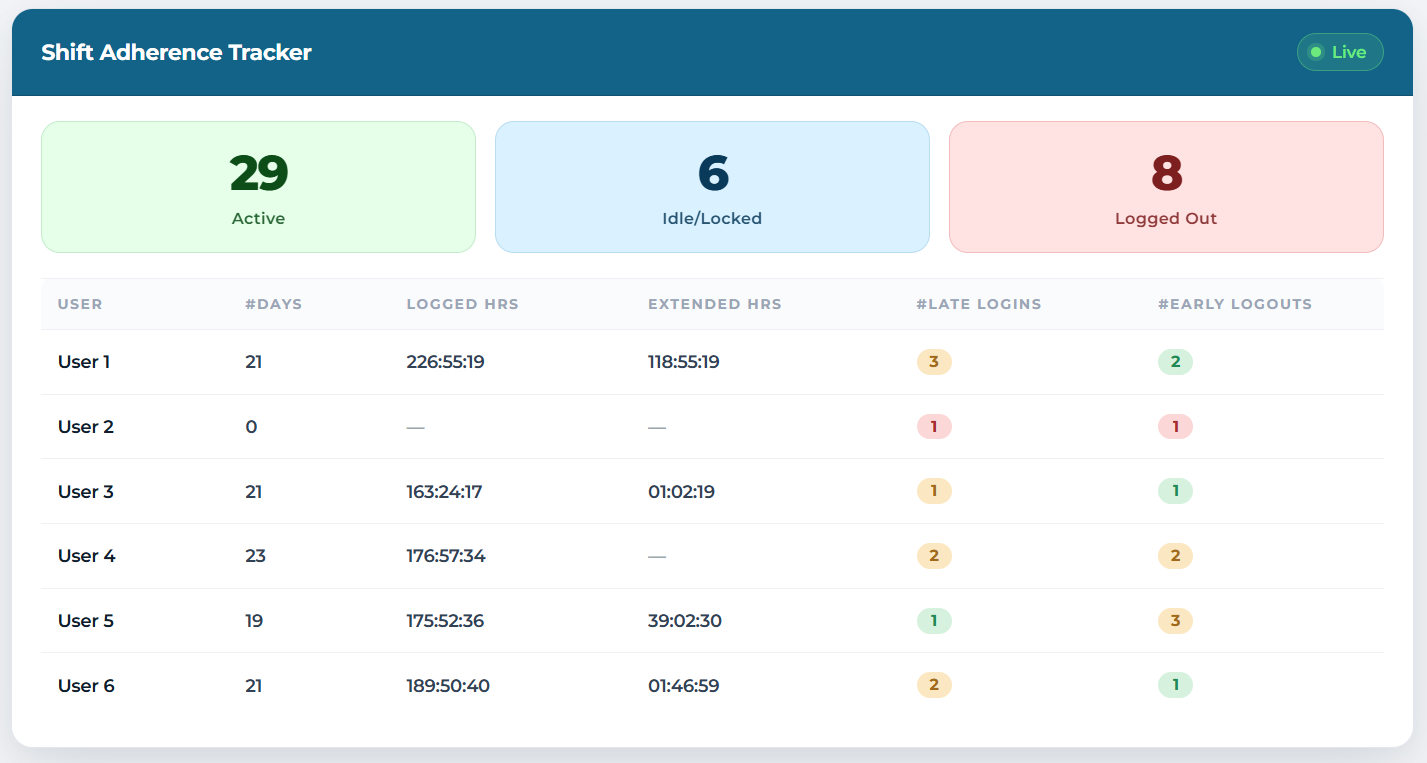
Task: Sort by #LATE LOGINS column header
Action: point(978,304)
